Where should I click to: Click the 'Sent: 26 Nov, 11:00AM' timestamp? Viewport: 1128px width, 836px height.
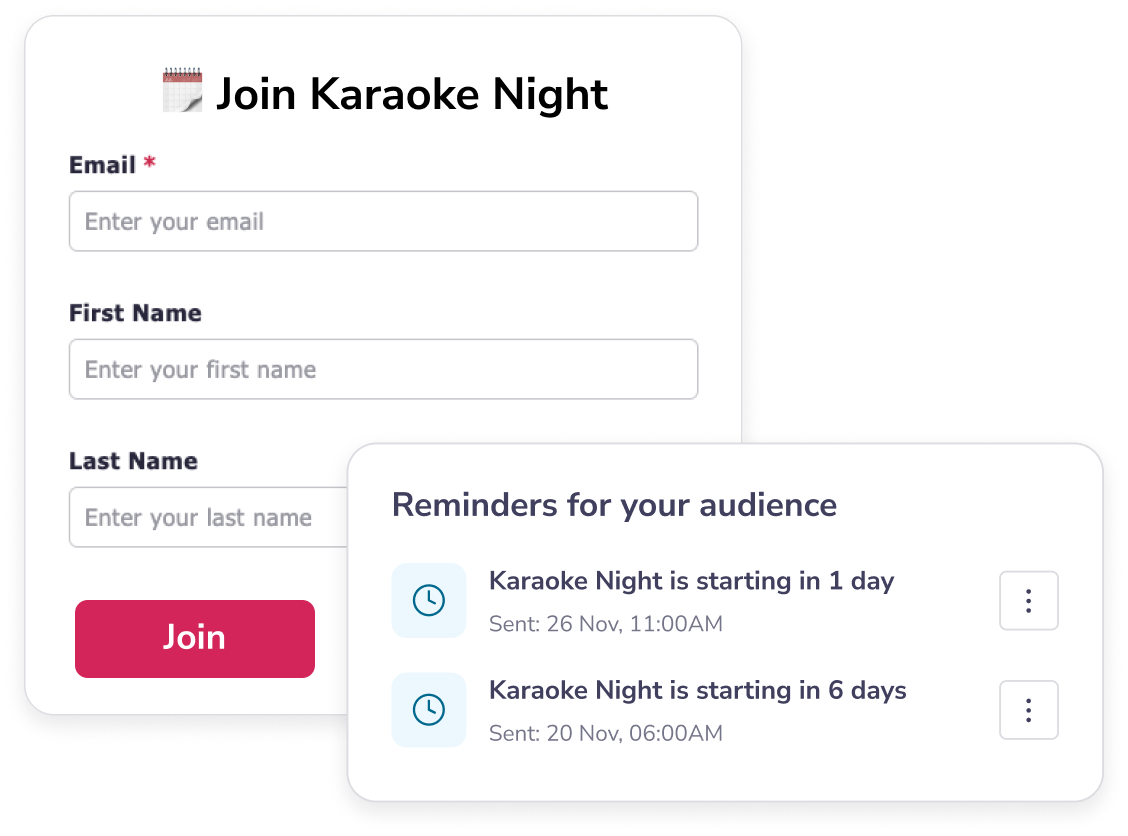click(x=605, y=623)
